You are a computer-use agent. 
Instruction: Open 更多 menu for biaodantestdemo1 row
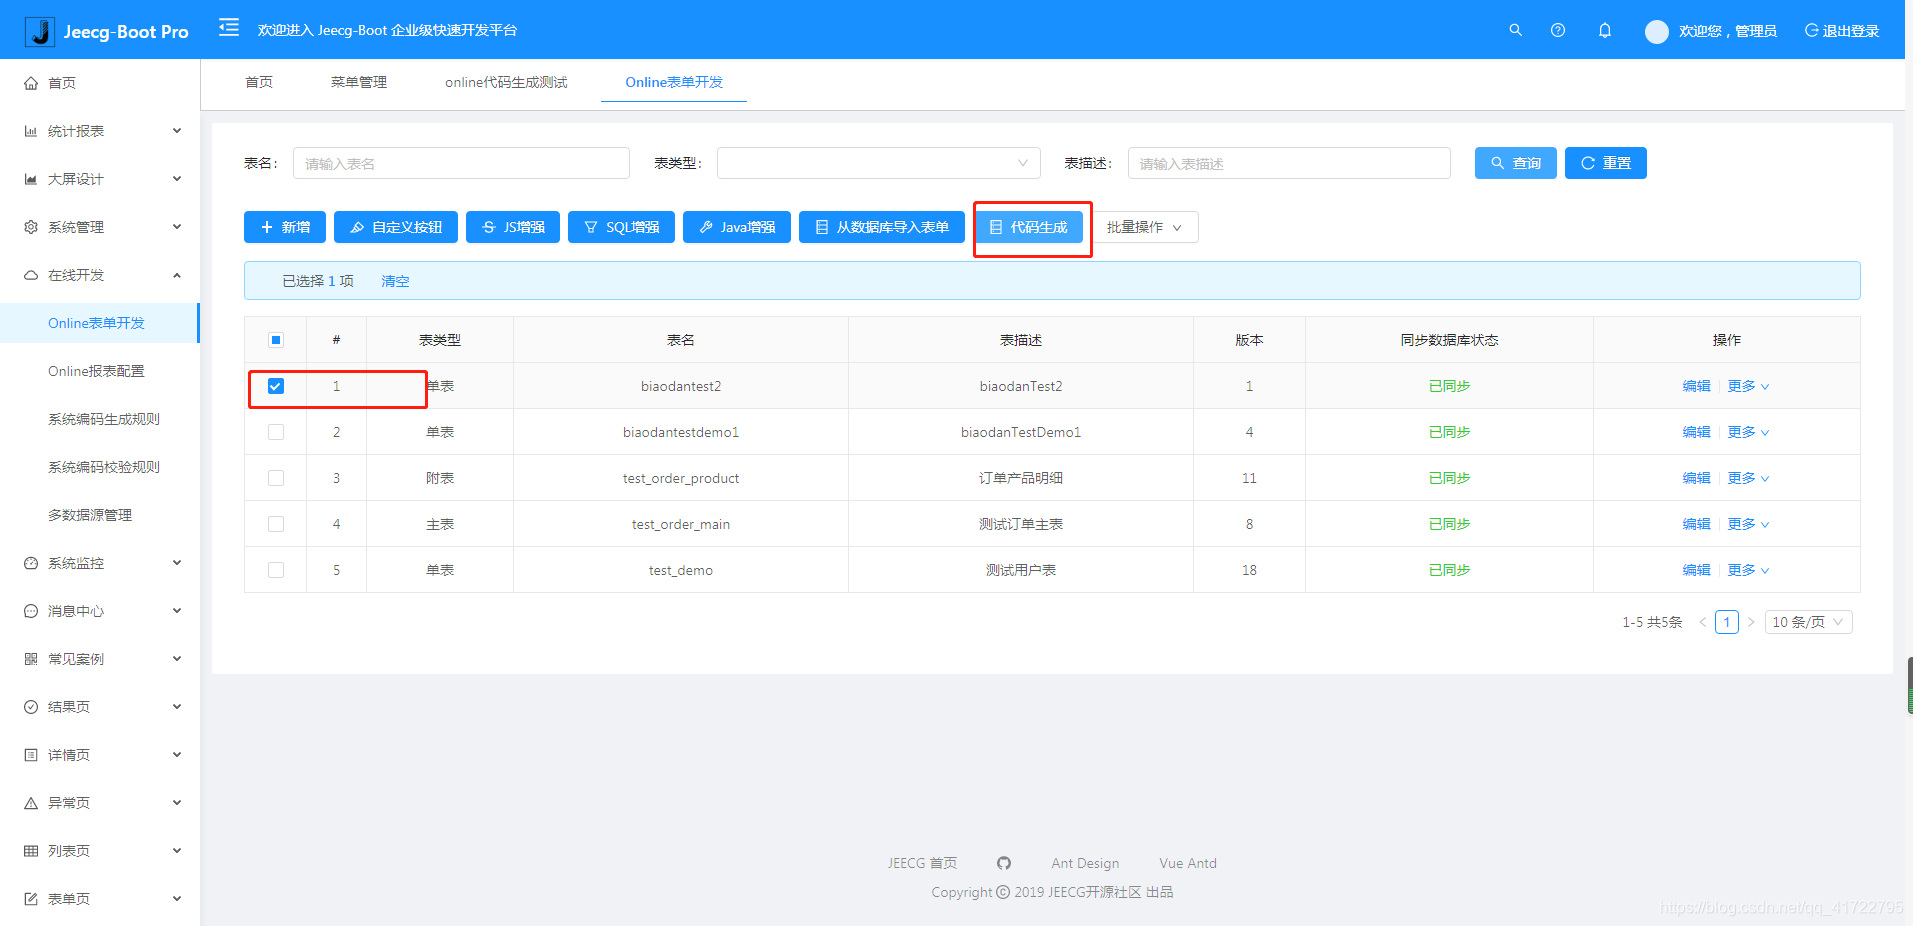click(1748, 432)
